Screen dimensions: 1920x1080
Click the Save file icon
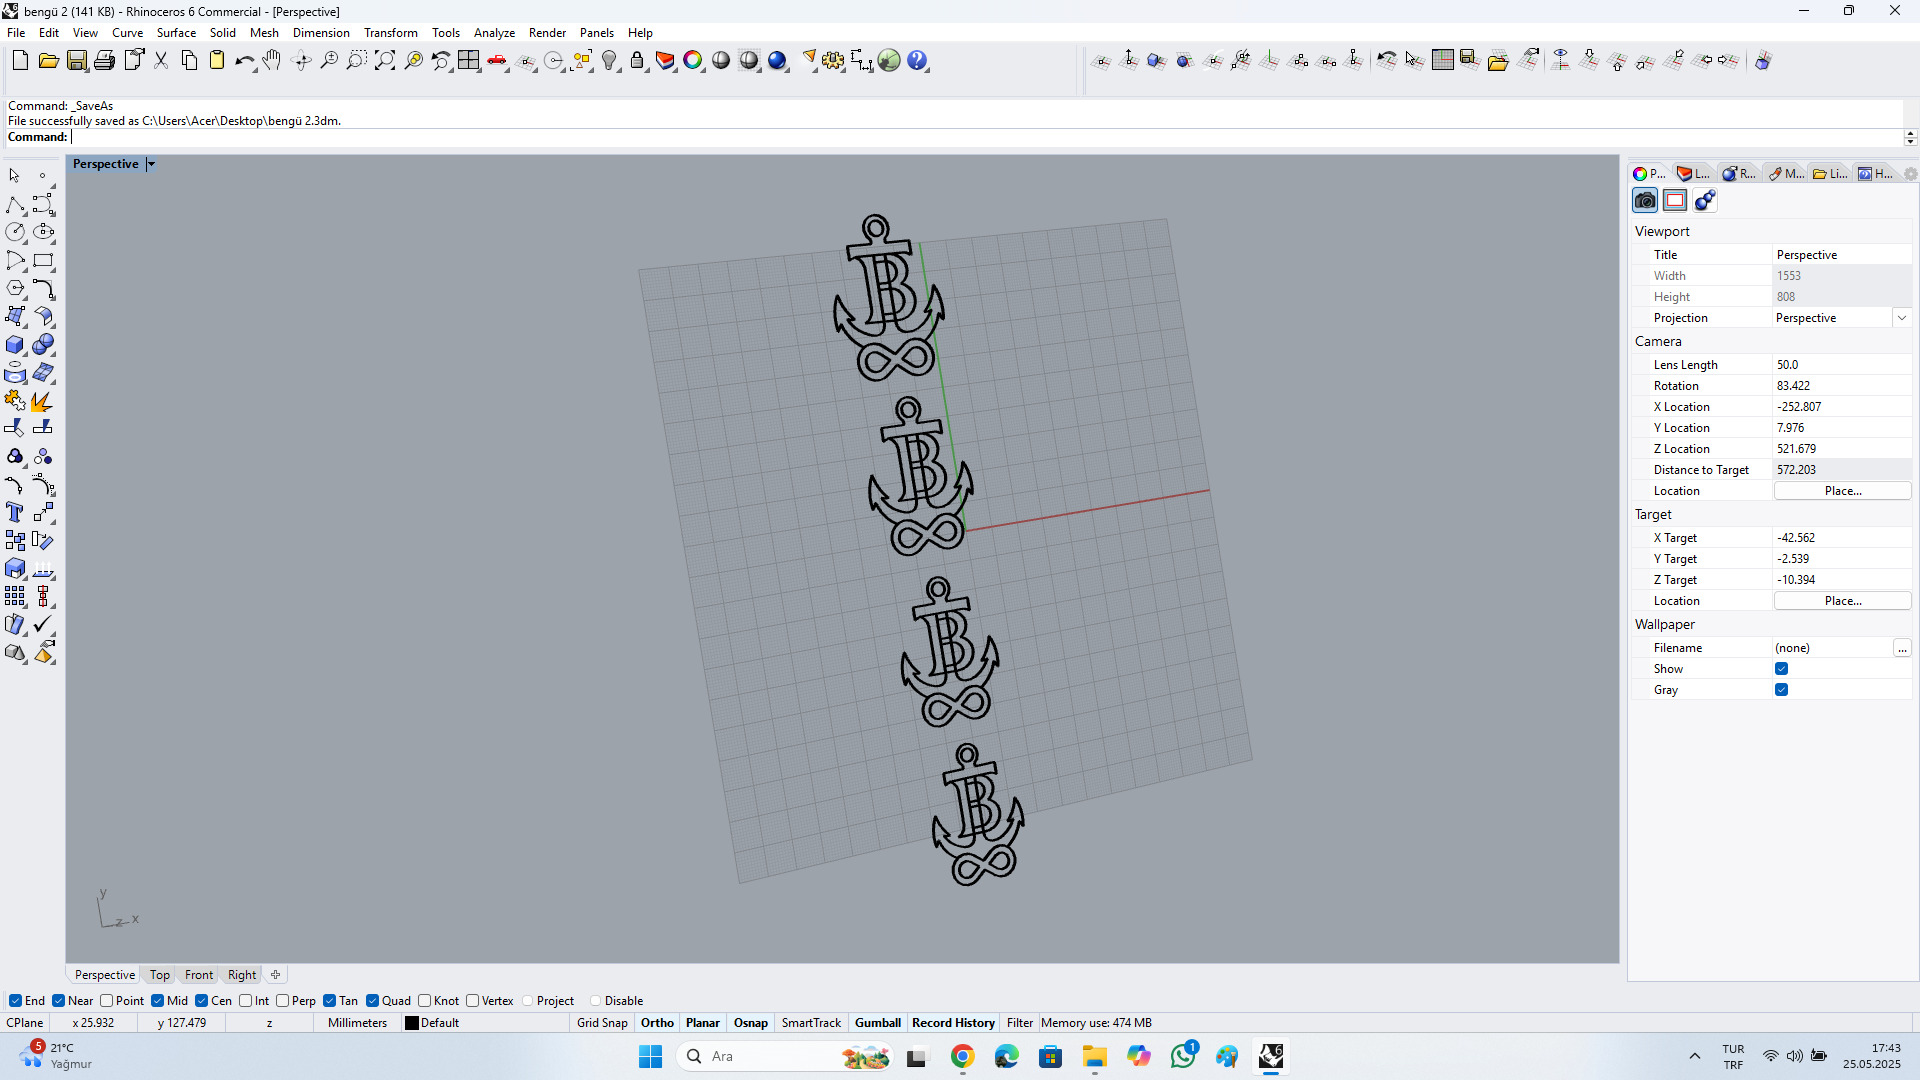pos(76,61)
